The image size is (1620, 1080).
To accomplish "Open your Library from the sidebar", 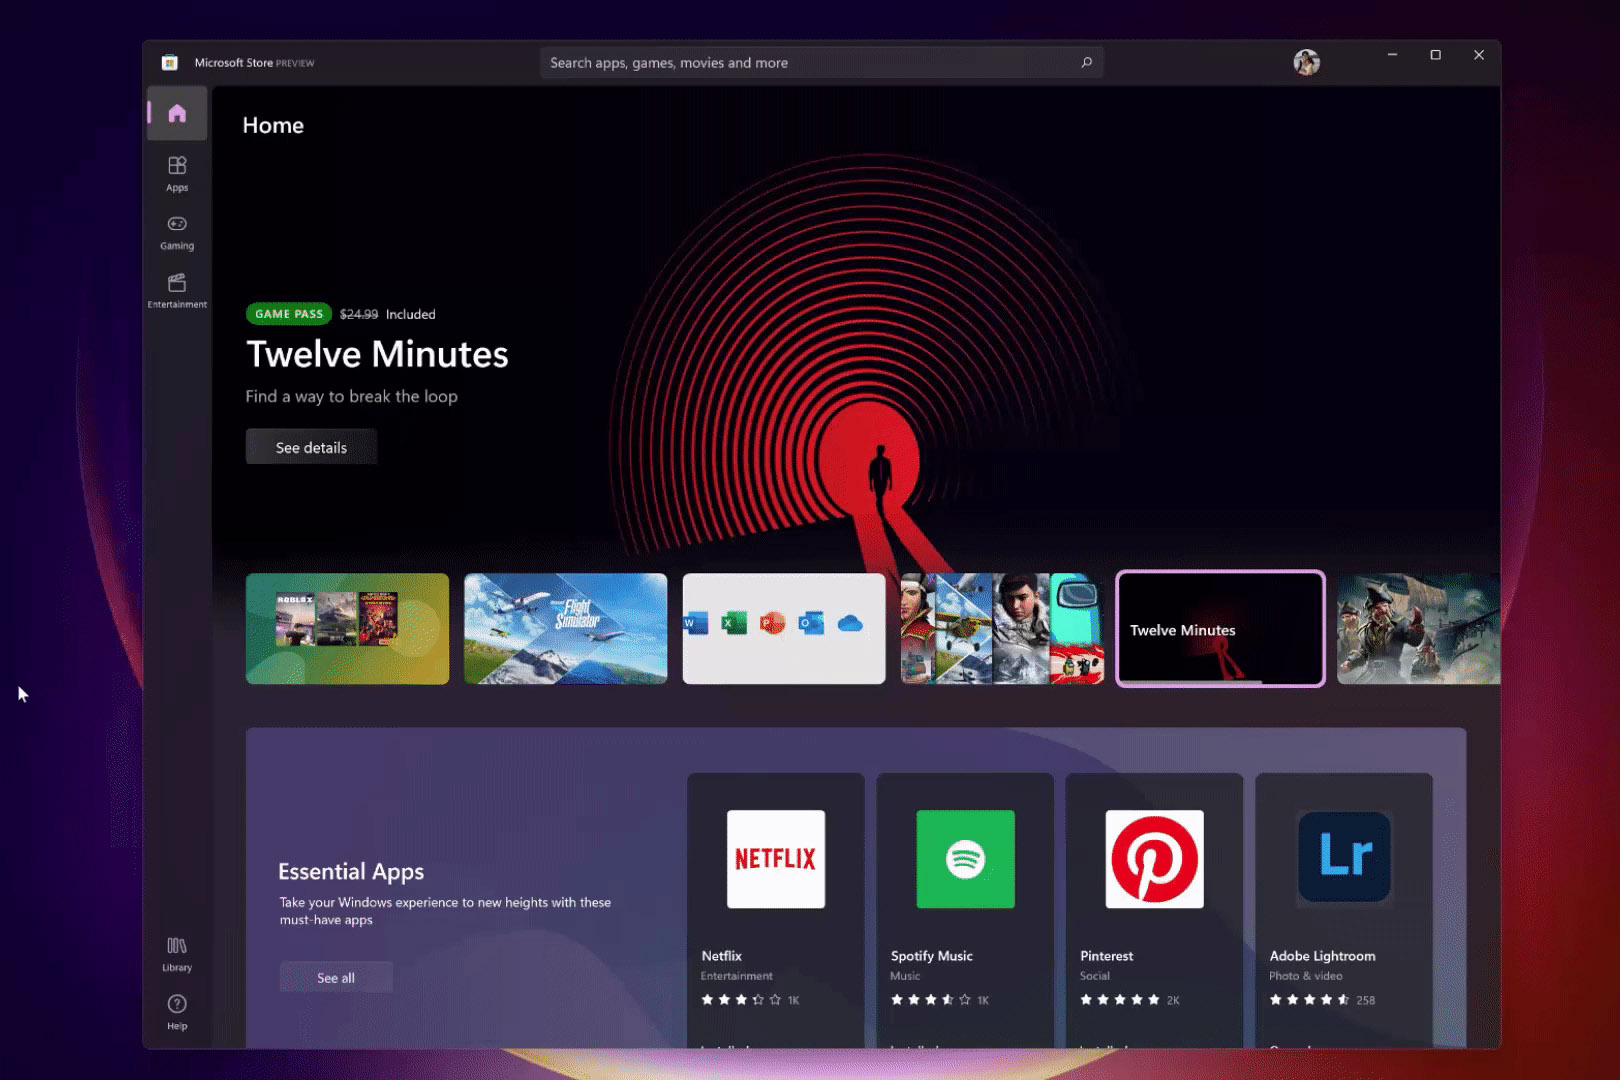I will point(176,951).
